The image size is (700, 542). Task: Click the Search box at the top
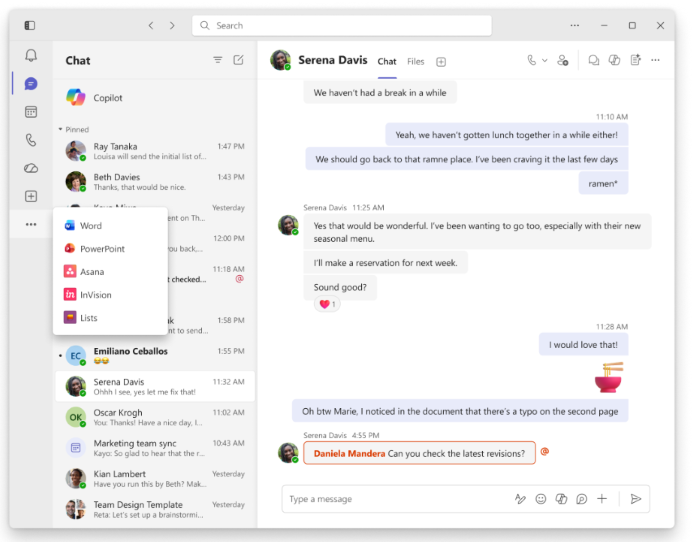click(341, 25)
